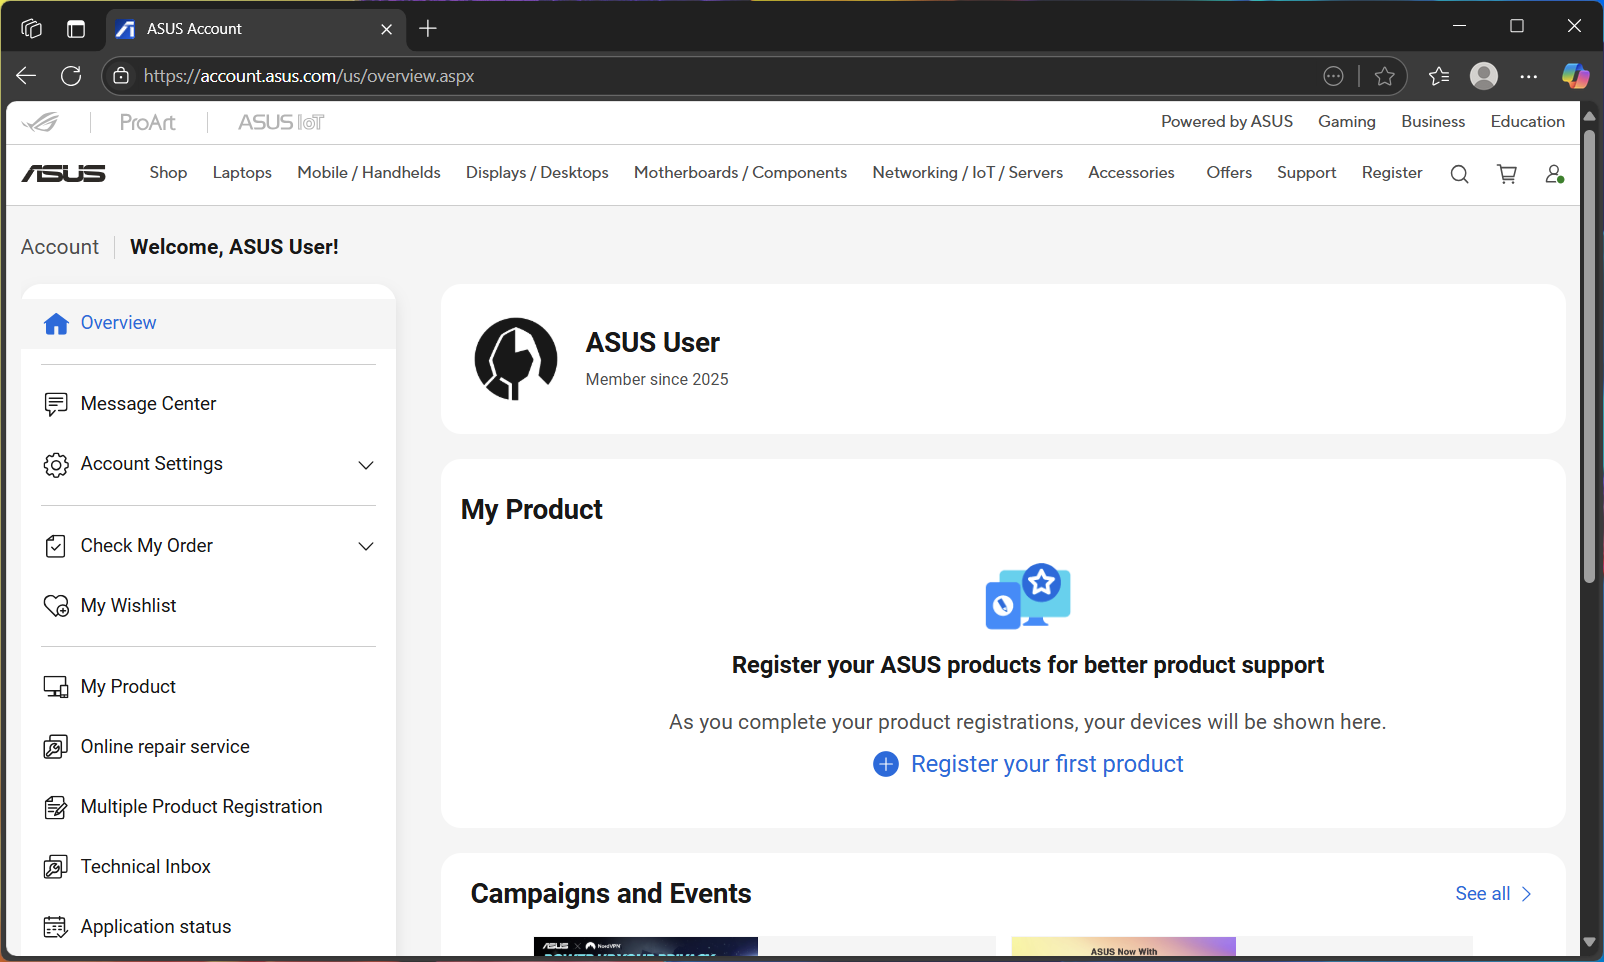
Task: Open the shopping cart icon
Action: (1507, 174)
